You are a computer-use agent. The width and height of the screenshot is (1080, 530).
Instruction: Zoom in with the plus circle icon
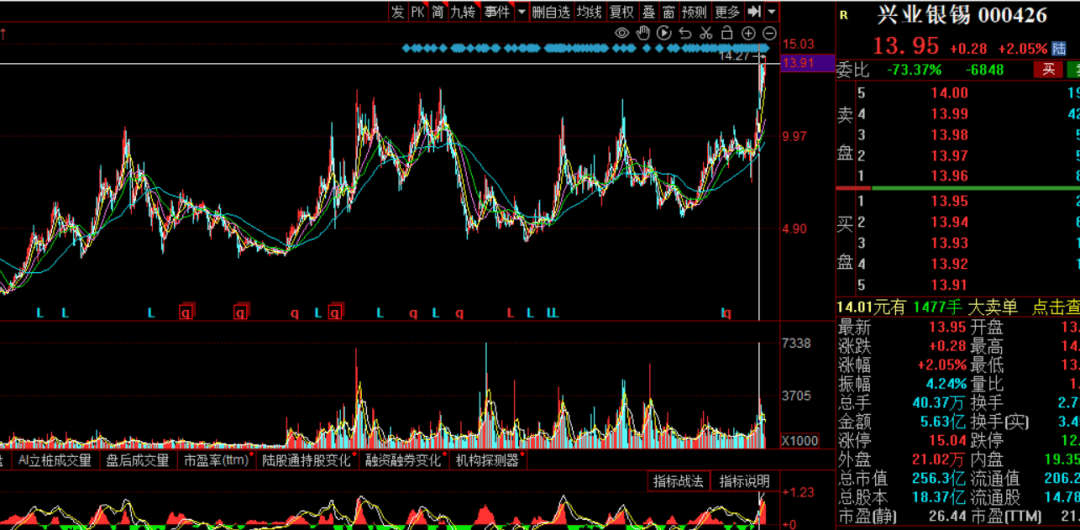click(x=748, y=33)
